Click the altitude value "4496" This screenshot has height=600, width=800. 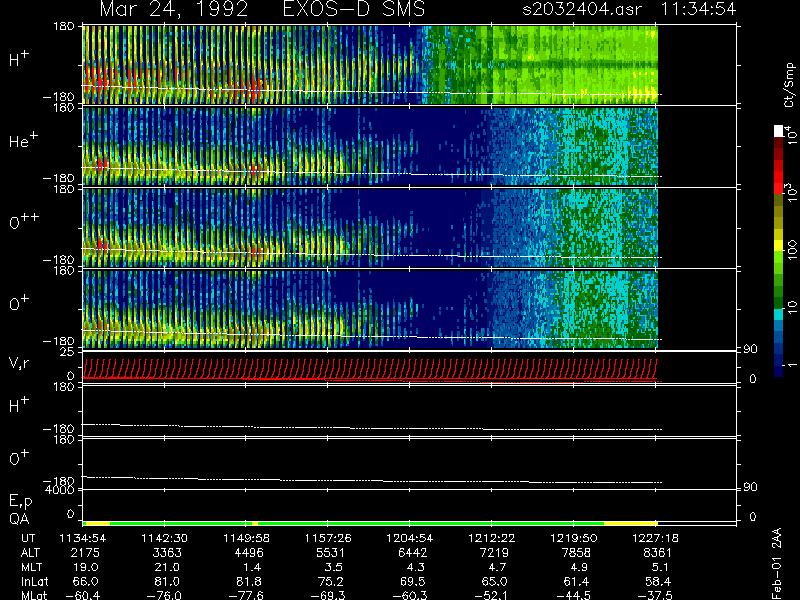(248, 553)
